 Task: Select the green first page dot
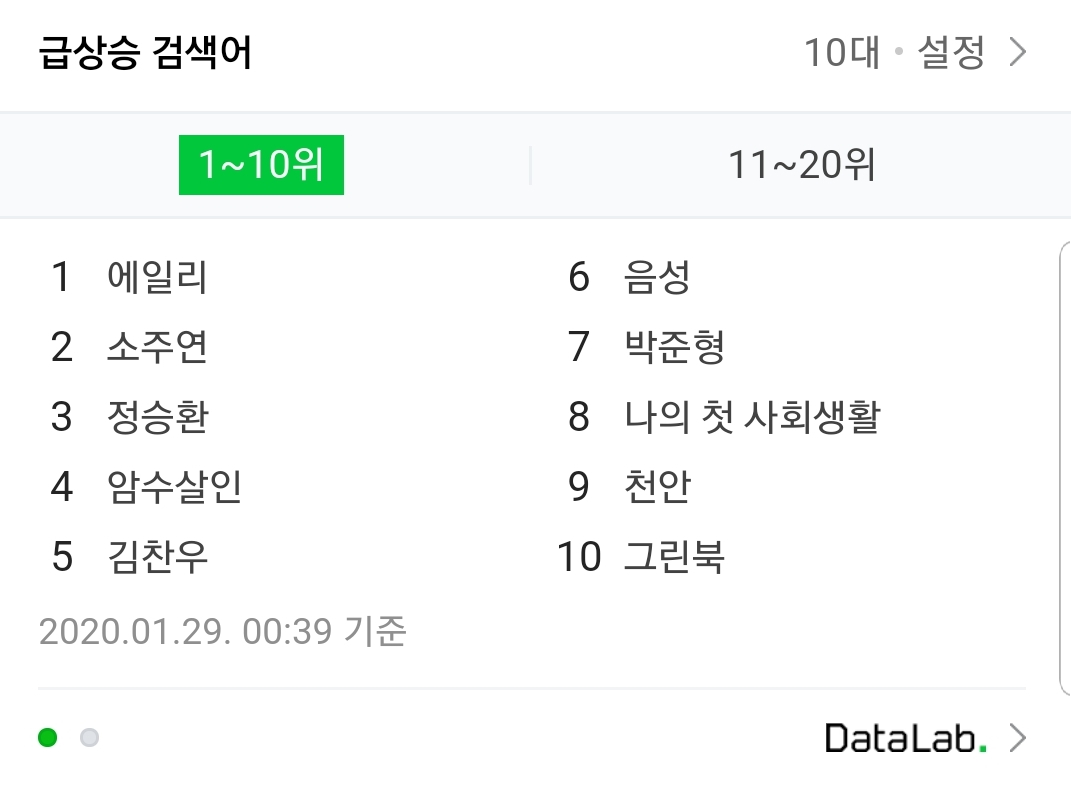pyautogui.click(x=48, y=737)
